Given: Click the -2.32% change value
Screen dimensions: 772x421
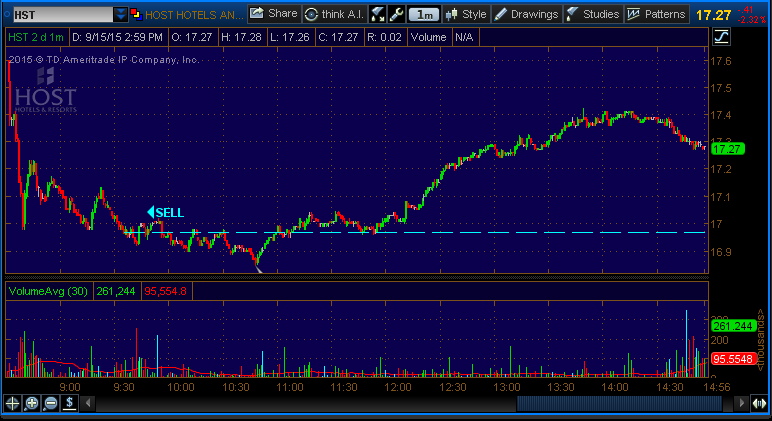Looking at the screenshot, I should coord(751,20).
